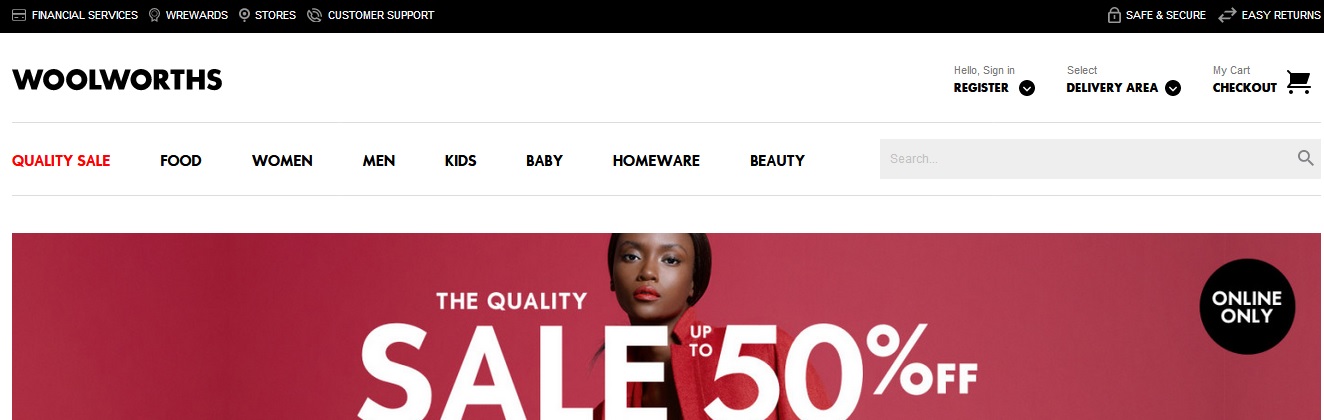1324x420 pixels.
Task: Click the Woolworths logo
Action: click(x=117, y=80)
